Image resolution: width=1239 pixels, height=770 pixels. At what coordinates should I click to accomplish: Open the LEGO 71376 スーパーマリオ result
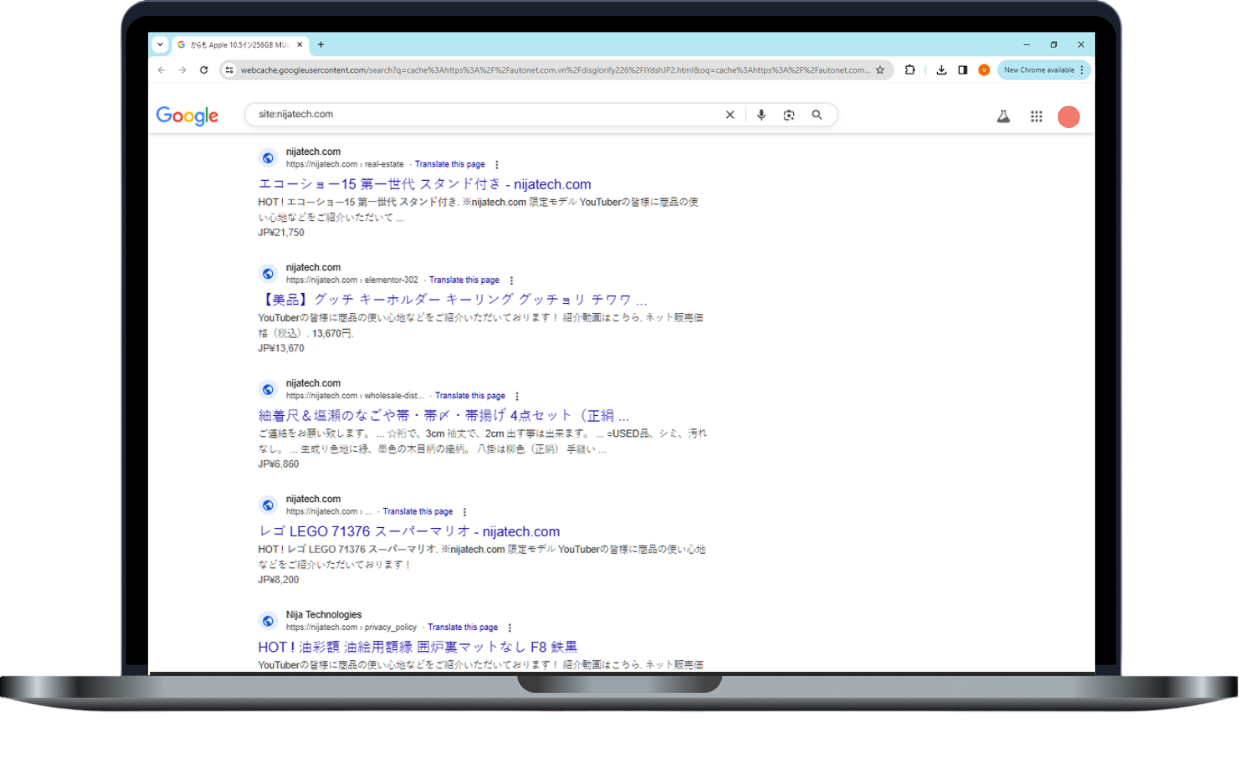point(408,531)
